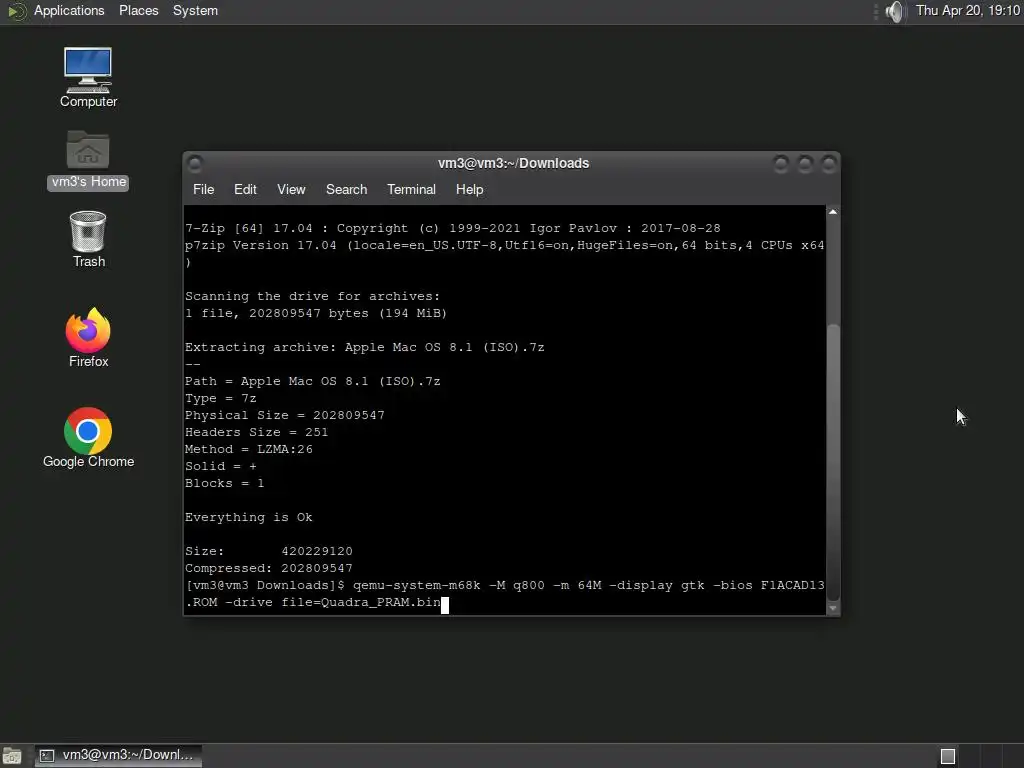Open the Places menu
Image resolution: width=1024 pixels, height=768 pixels.
coord(138,10)
